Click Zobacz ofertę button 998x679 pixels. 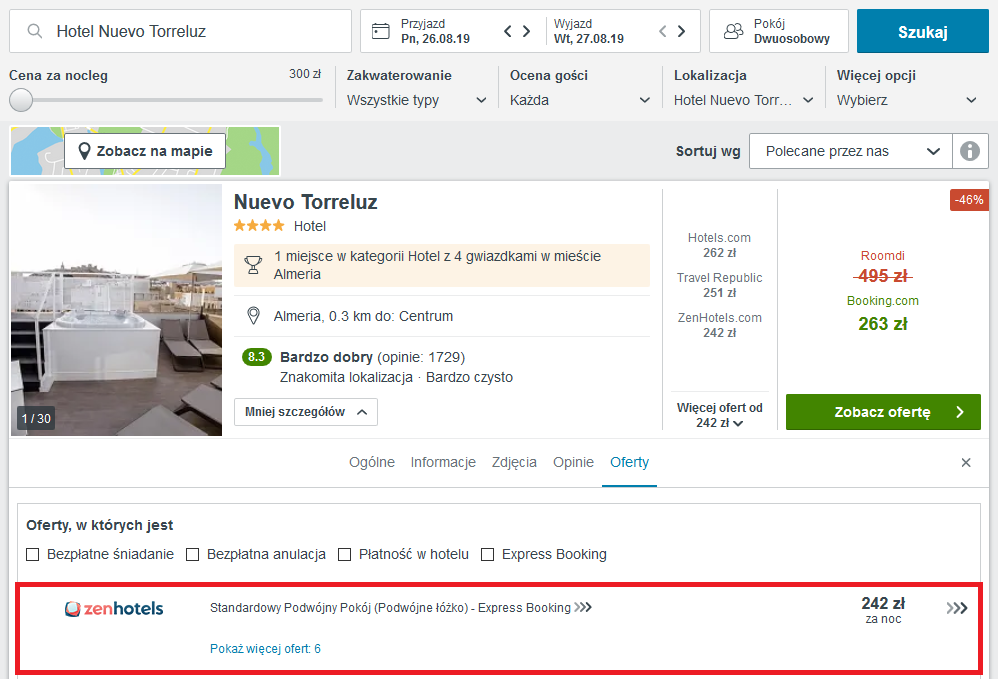pyautogui.click(x=883, y=412)
